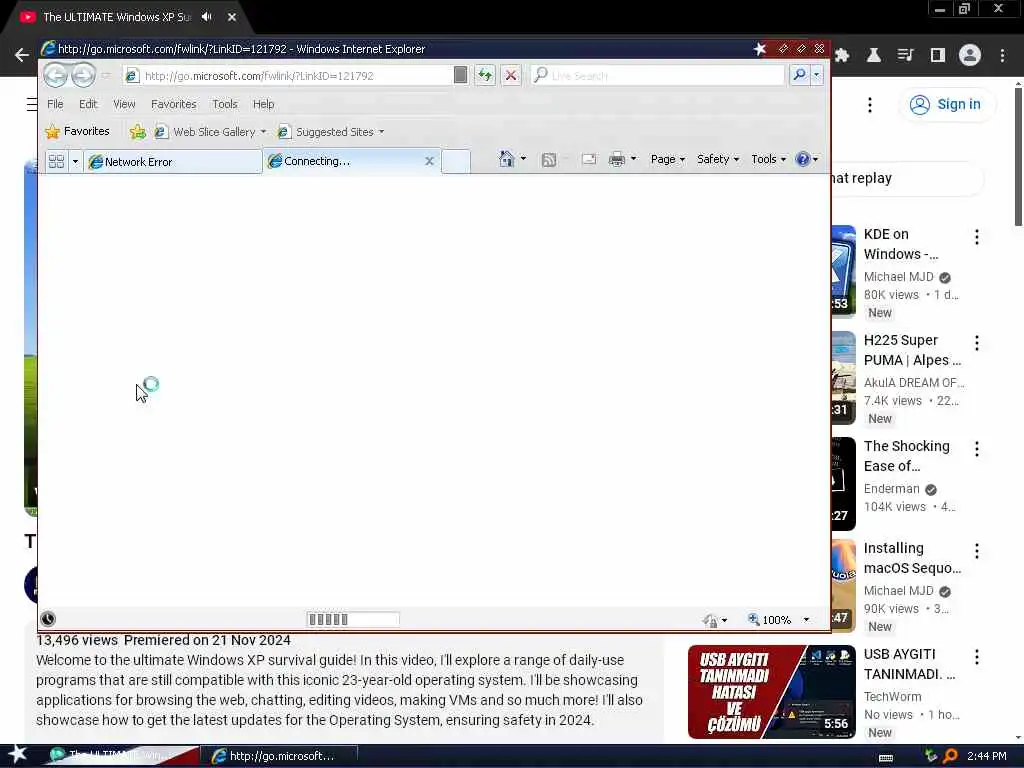Image resolution: width=1024 pixels, height=768 pixels.
Task: Open options menu for KDE on Windows video
Action: point(977,237)
